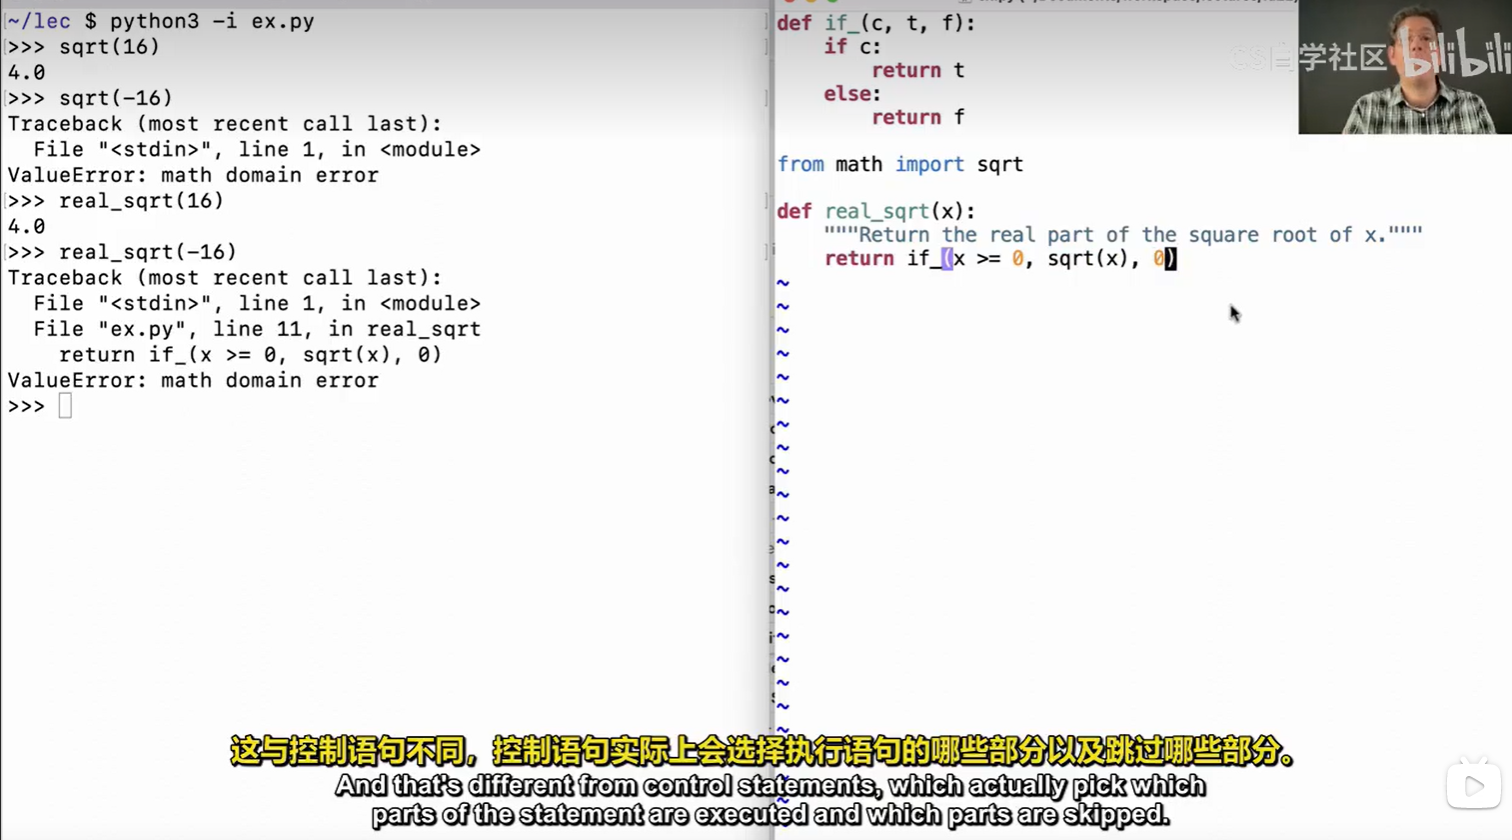Click the def if_(c, t, f) line
Viewport: 1512px width, 840px height.
click(876, 23)
